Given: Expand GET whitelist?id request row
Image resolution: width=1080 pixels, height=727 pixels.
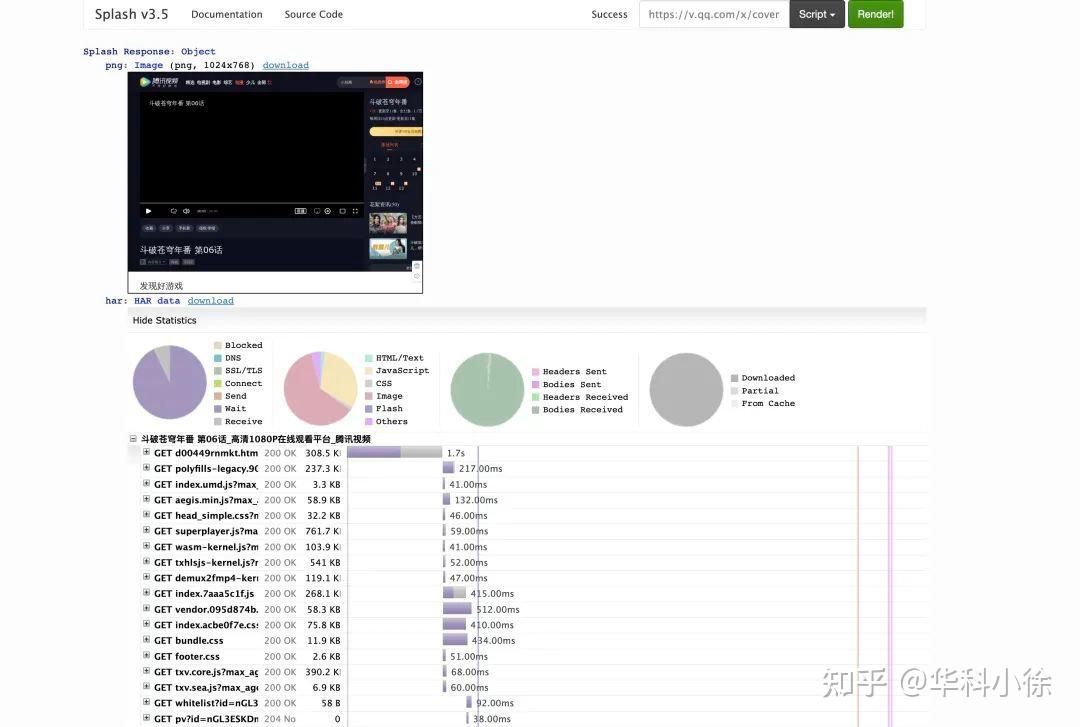Looking at the screenshot, I should (146, 702).
